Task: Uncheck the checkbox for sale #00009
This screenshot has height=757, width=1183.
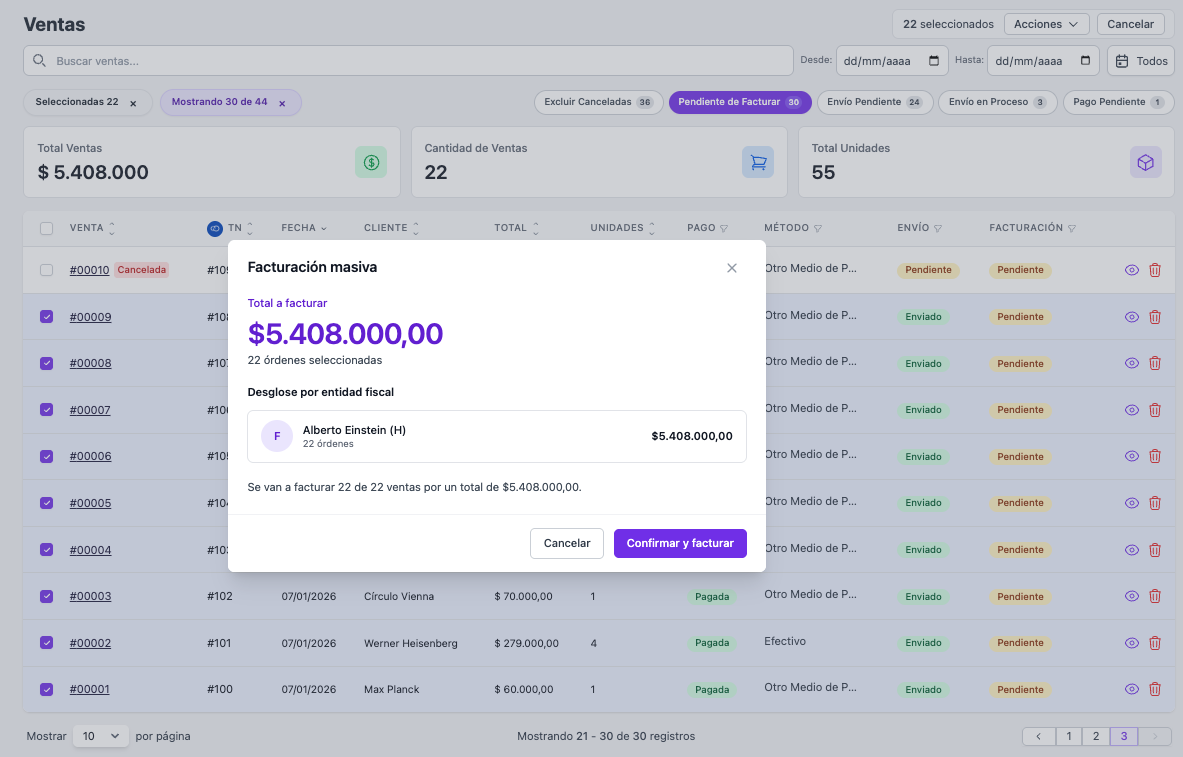Action: 46,316
